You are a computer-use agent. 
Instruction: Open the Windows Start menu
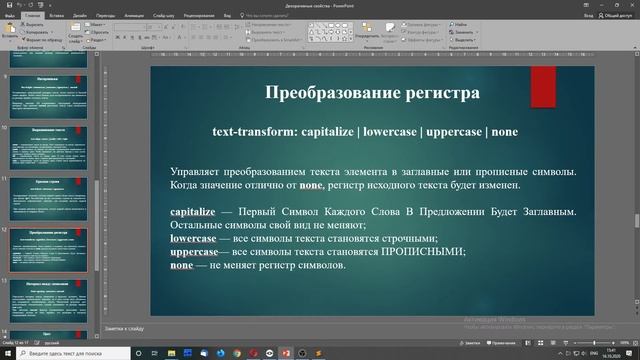[x=8, y=353]
